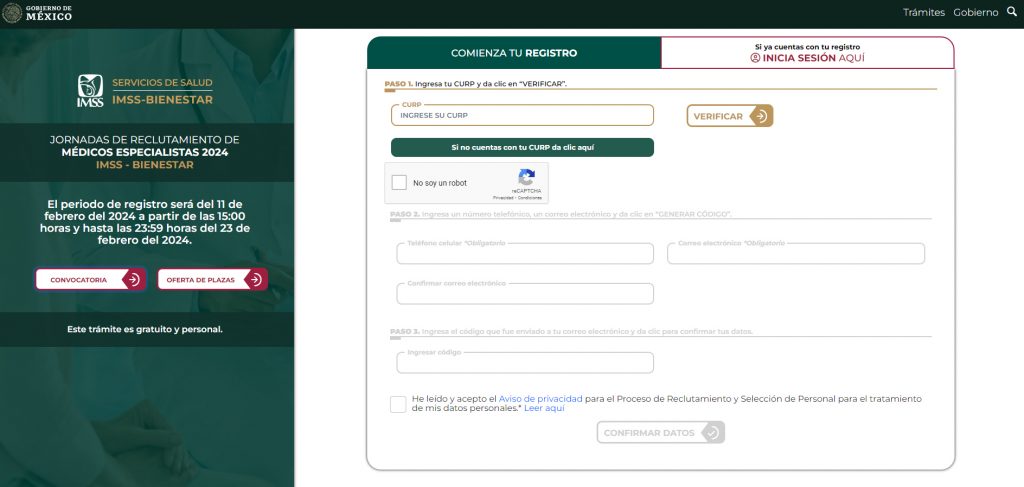1024x487 pixels.
Task: Click the arrow icon on OFERTA DE PLAZAS
Action: [x=256, y=280]
